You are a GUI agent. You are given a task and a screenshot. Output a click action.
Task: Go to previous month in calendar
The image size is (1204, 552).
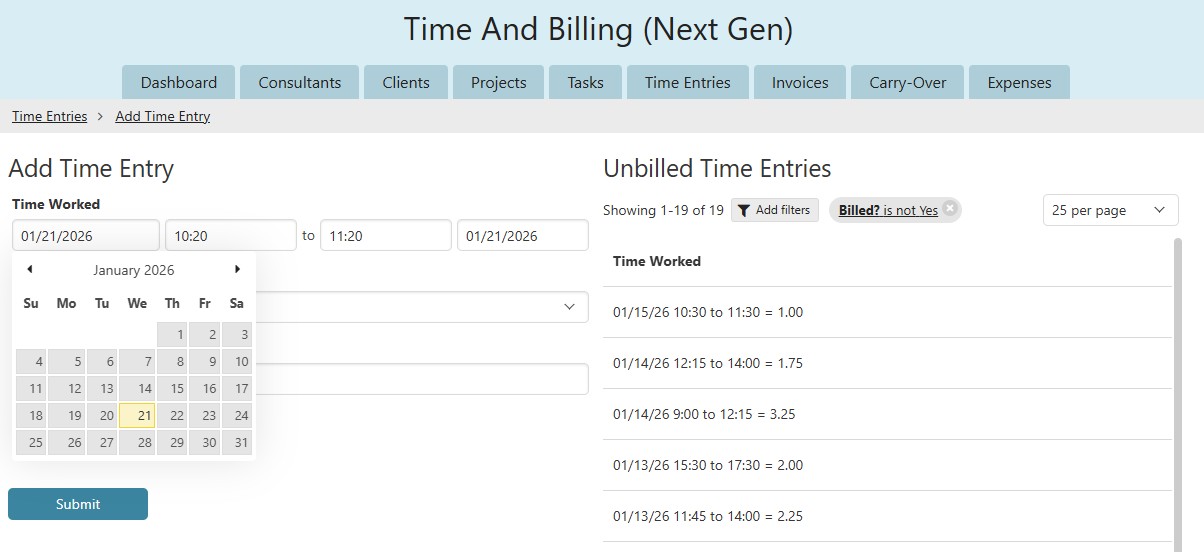pos(30,269)
